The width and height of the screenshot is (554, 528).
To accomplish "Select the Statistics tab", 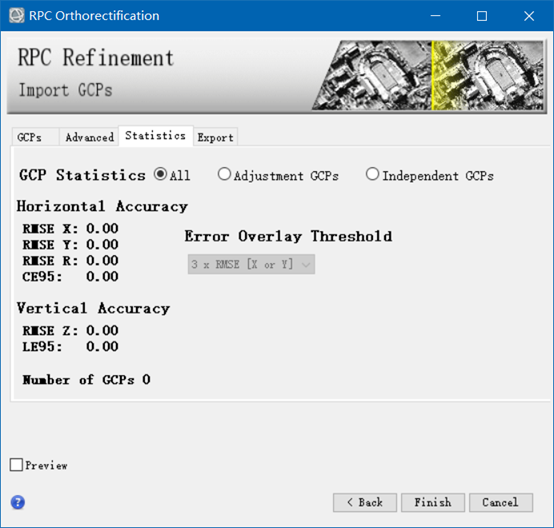I will pos(155,135).
